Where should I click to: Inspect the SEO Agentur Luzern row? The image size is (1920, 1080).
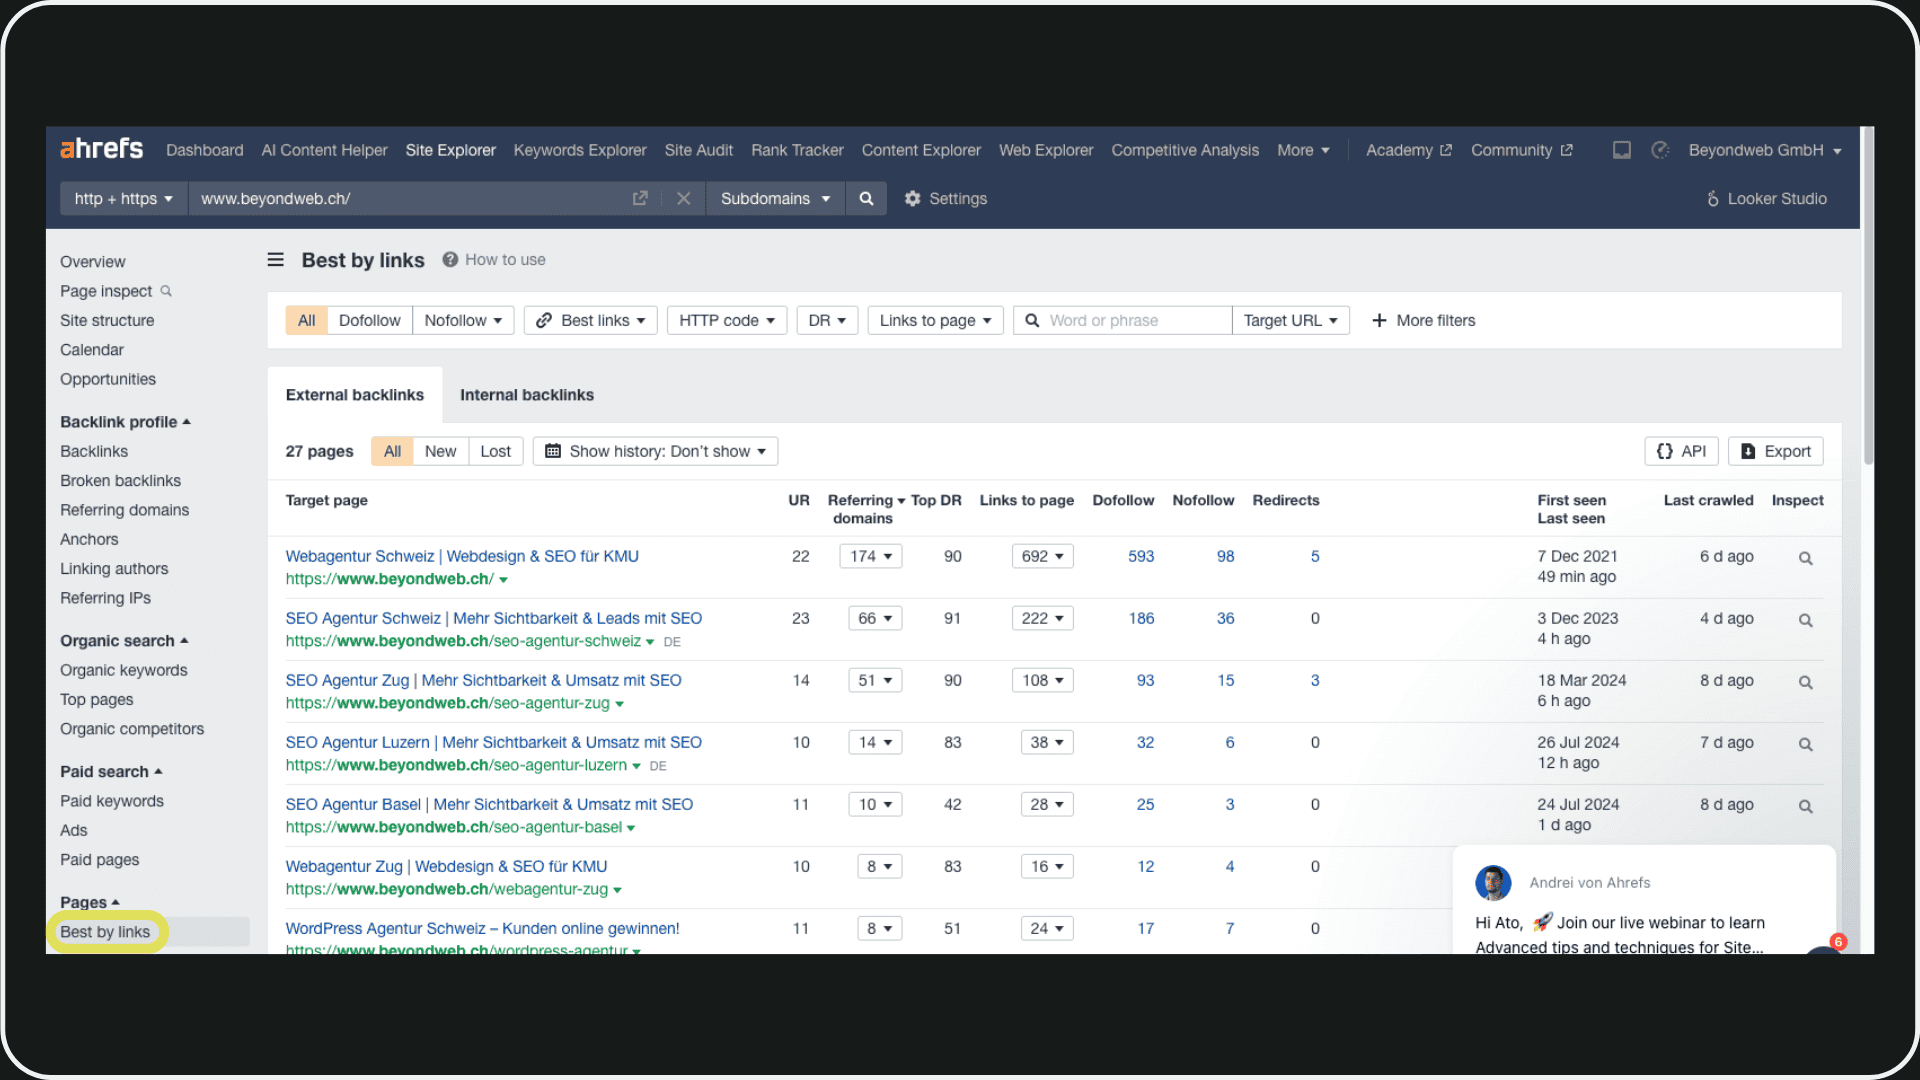tap(1805, 744)
